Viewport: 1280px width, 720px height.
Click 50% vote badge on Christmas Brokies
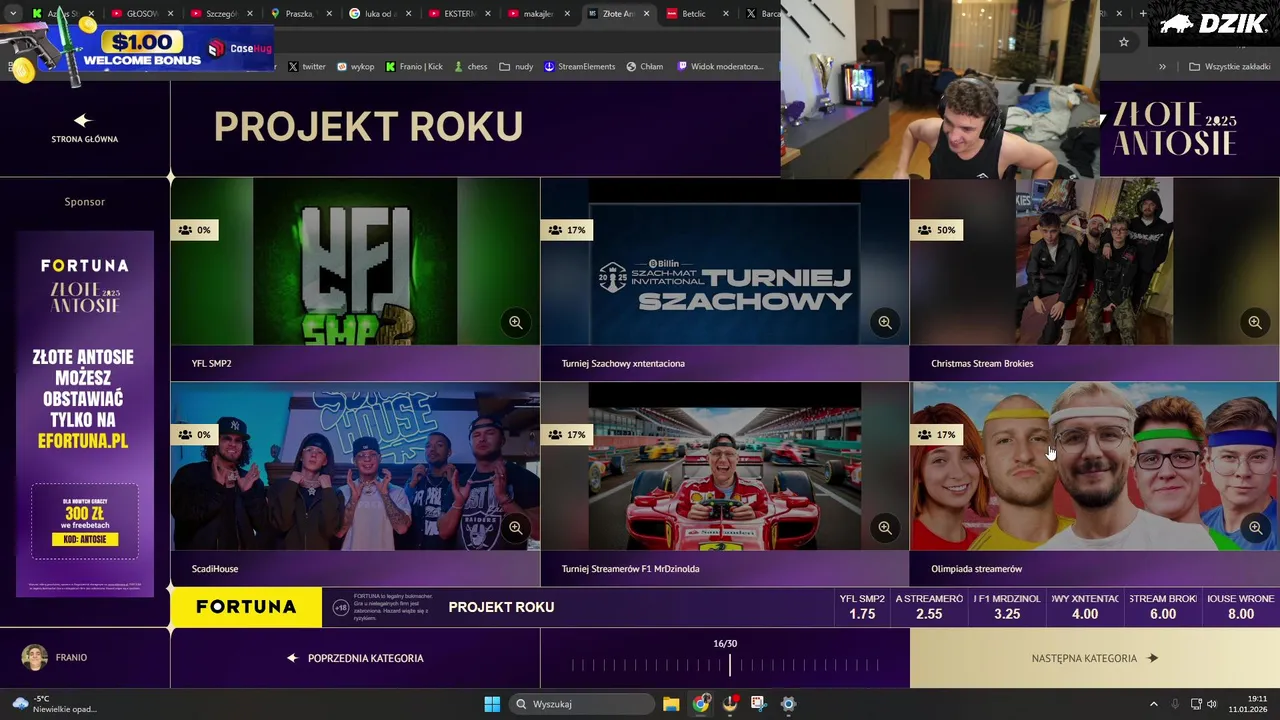pyautogui.click(x=937, y=230)
